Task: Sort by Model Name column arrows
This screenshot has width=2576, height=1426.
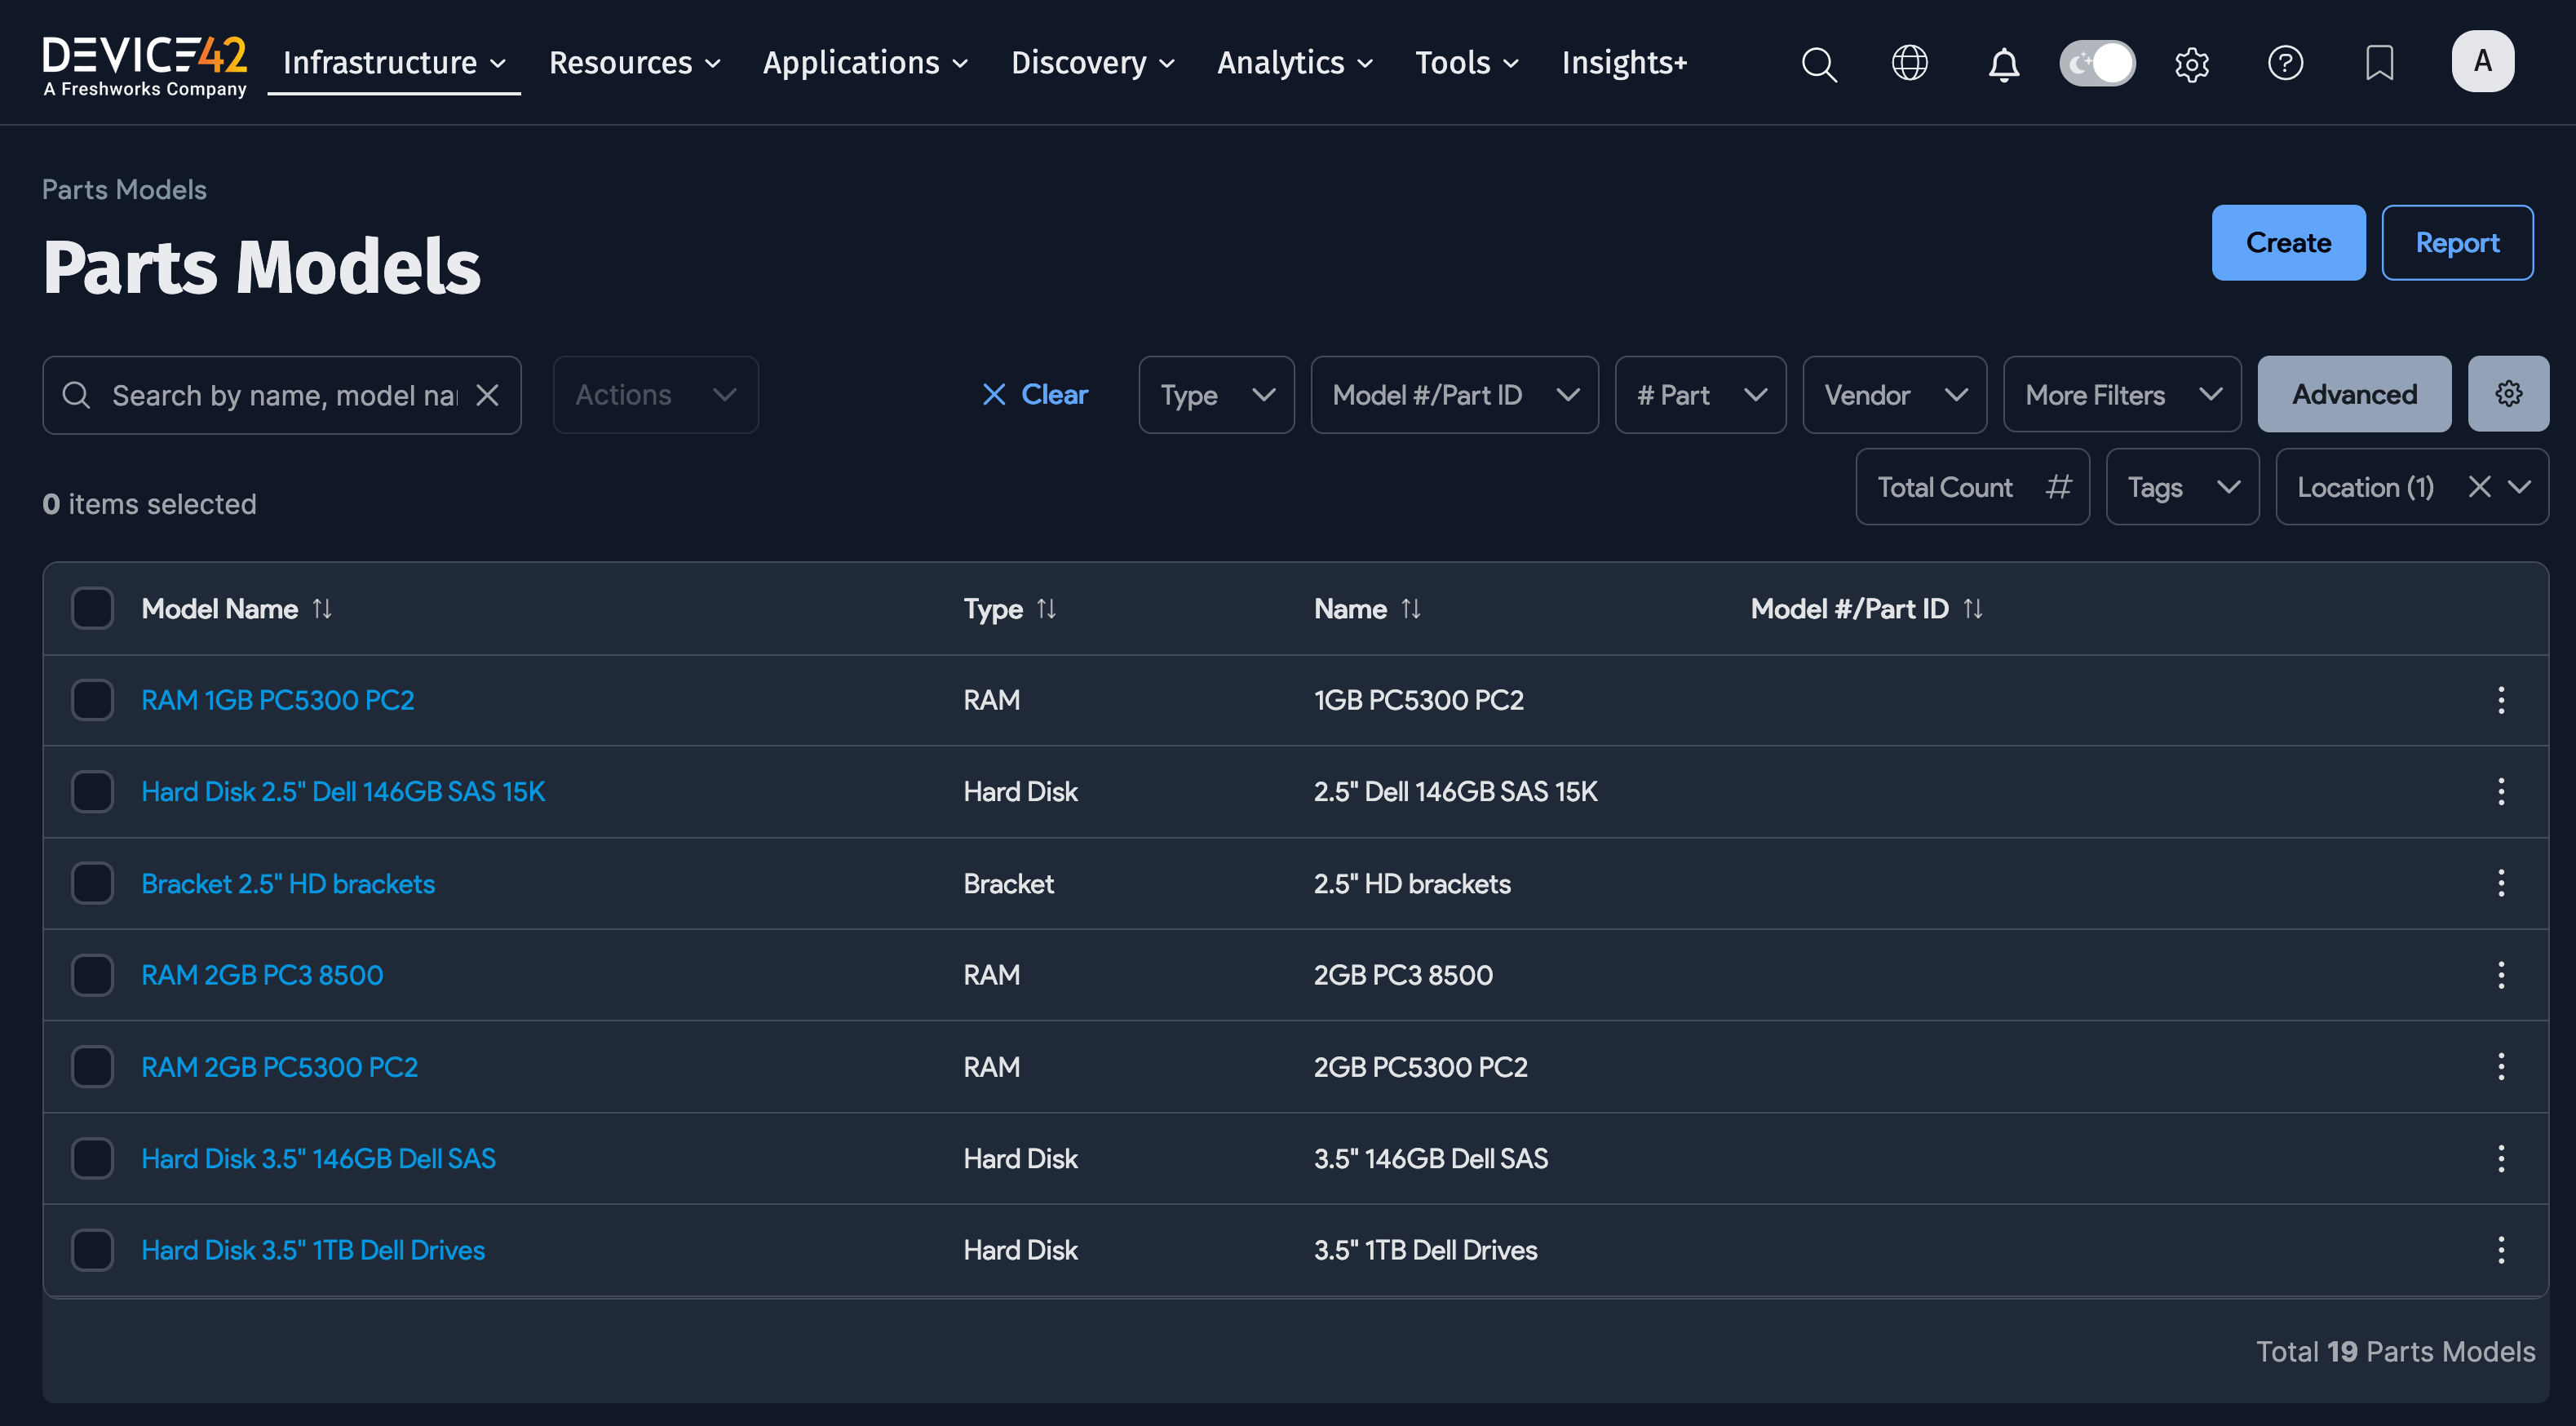Action: [322, 608]
